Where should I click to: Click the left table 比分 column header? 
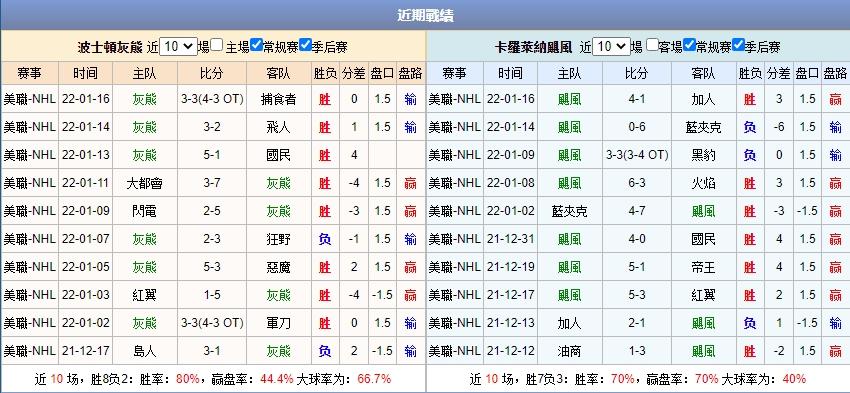[212, 73]
